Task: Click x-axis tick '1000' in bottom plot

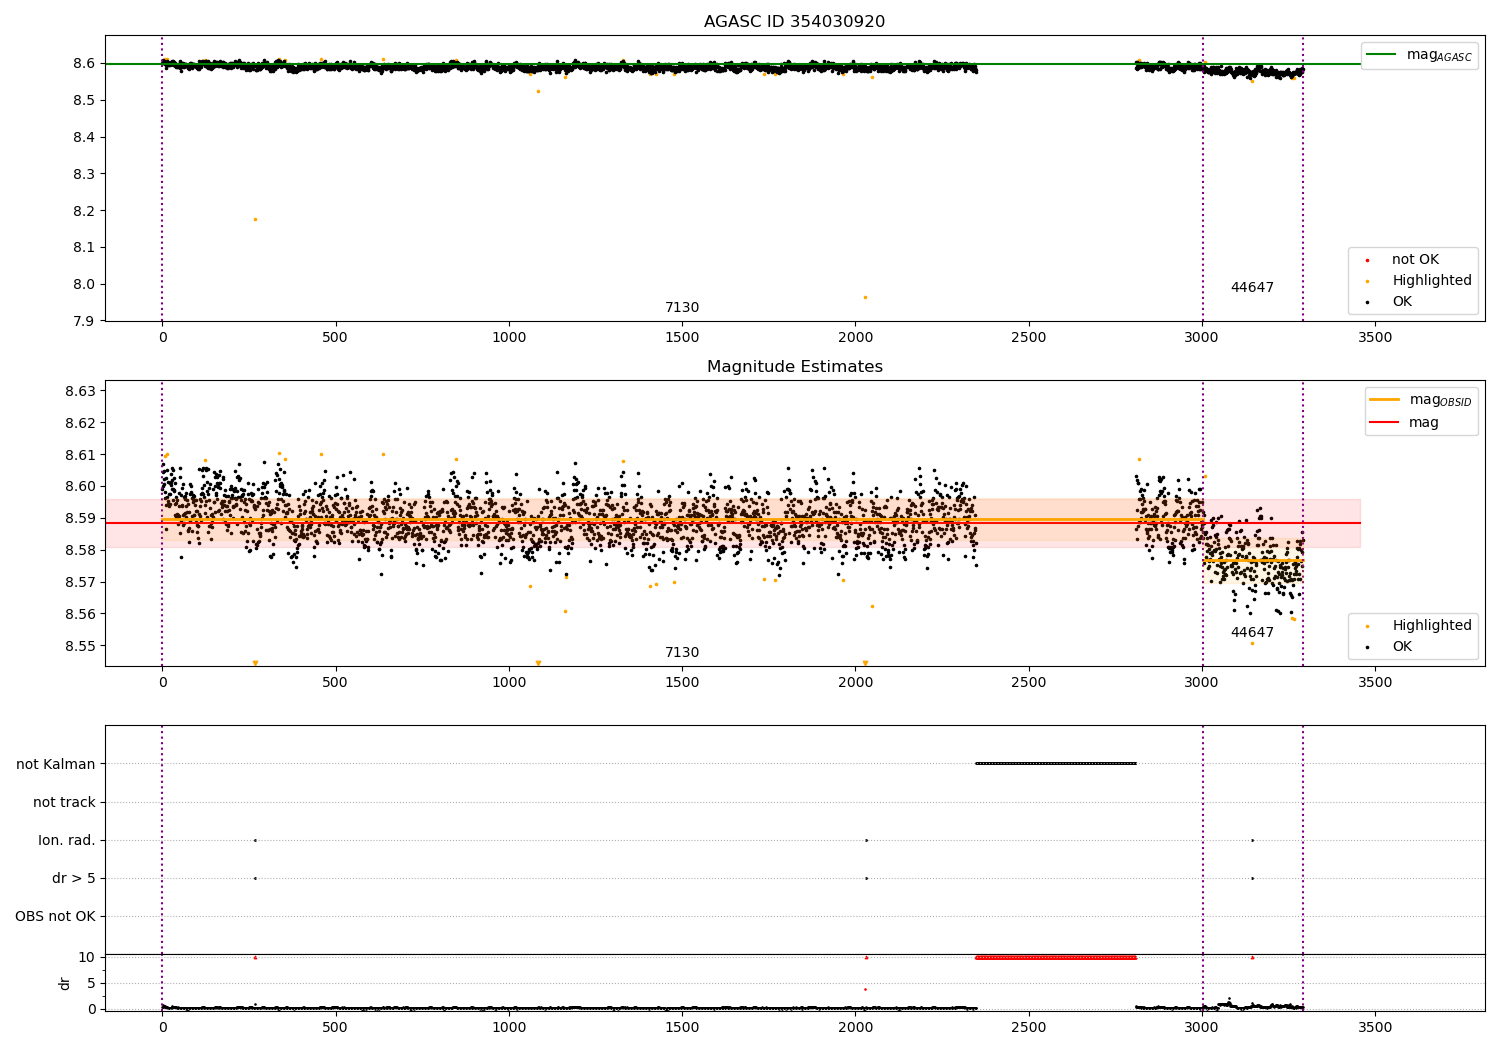Action: click(x=509, y=1026)
